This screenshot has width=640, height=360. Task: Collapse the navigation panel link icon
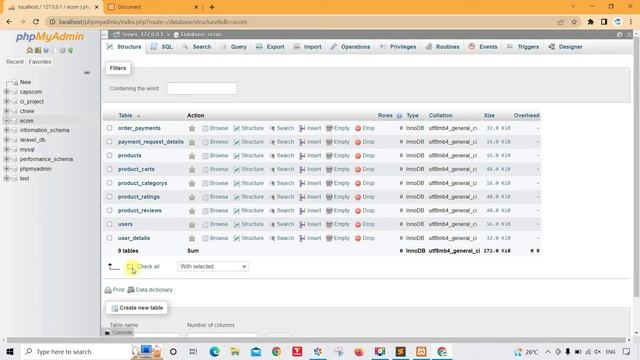click(x=87, y=73)
